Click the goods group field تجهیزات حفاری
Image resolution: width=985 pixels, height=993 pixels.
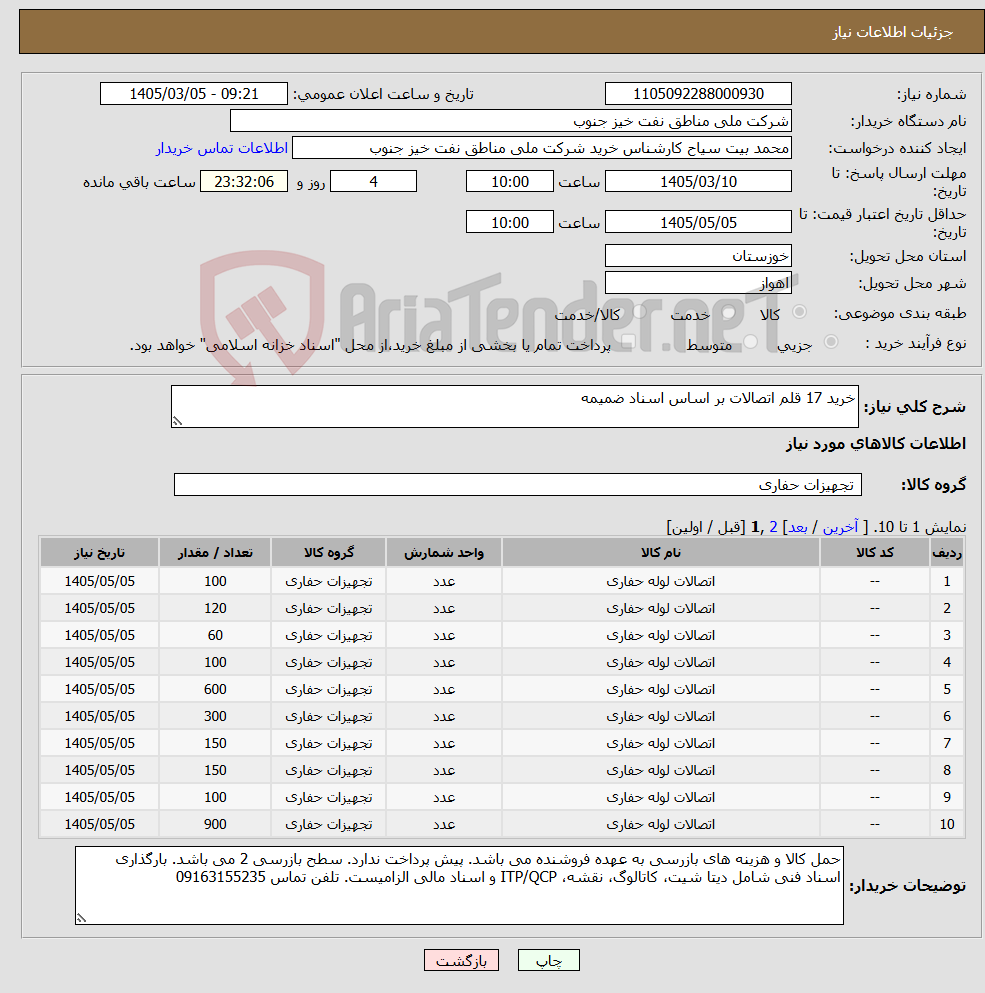point(518,484)
